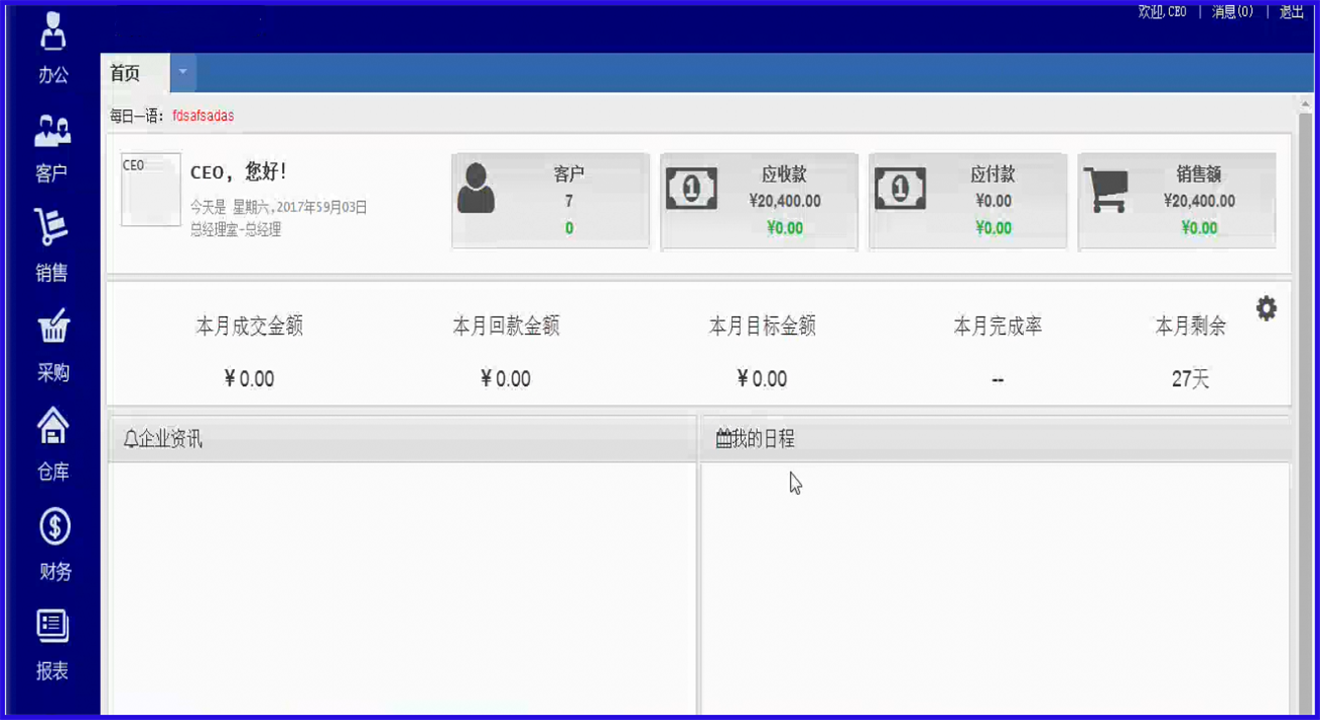The image size is (1320, 720).
Task: Open the gear settings for monthly stats
Action: pos(1266,308)
